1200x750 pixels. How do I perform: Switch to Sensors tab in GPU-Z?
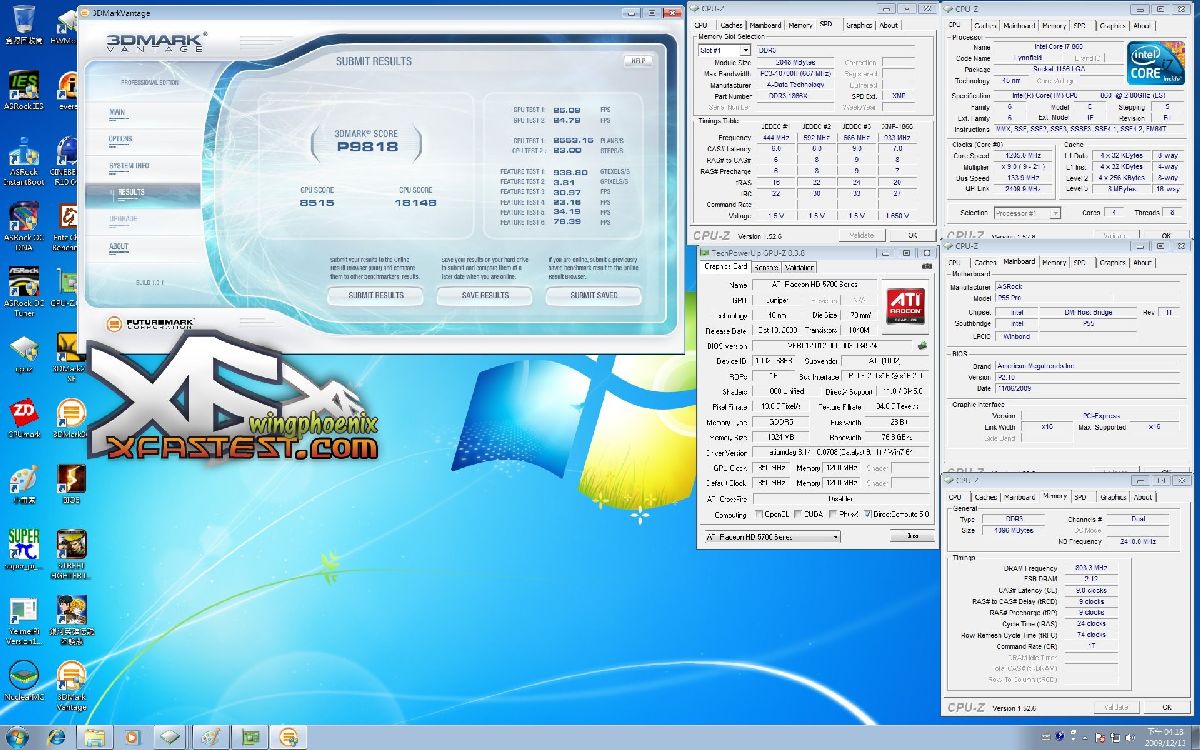(x=766, y=267)
